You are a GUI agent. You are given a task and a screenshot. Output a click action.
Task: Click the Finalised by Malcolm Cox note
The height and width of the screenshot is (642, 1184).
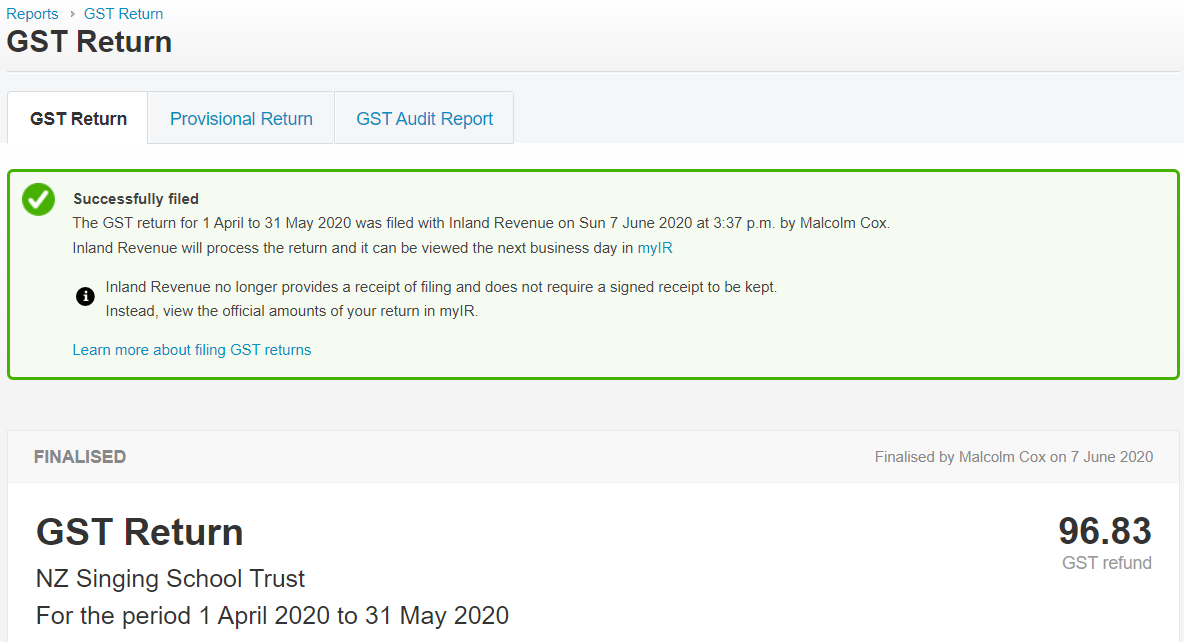tap(1013, 457)
